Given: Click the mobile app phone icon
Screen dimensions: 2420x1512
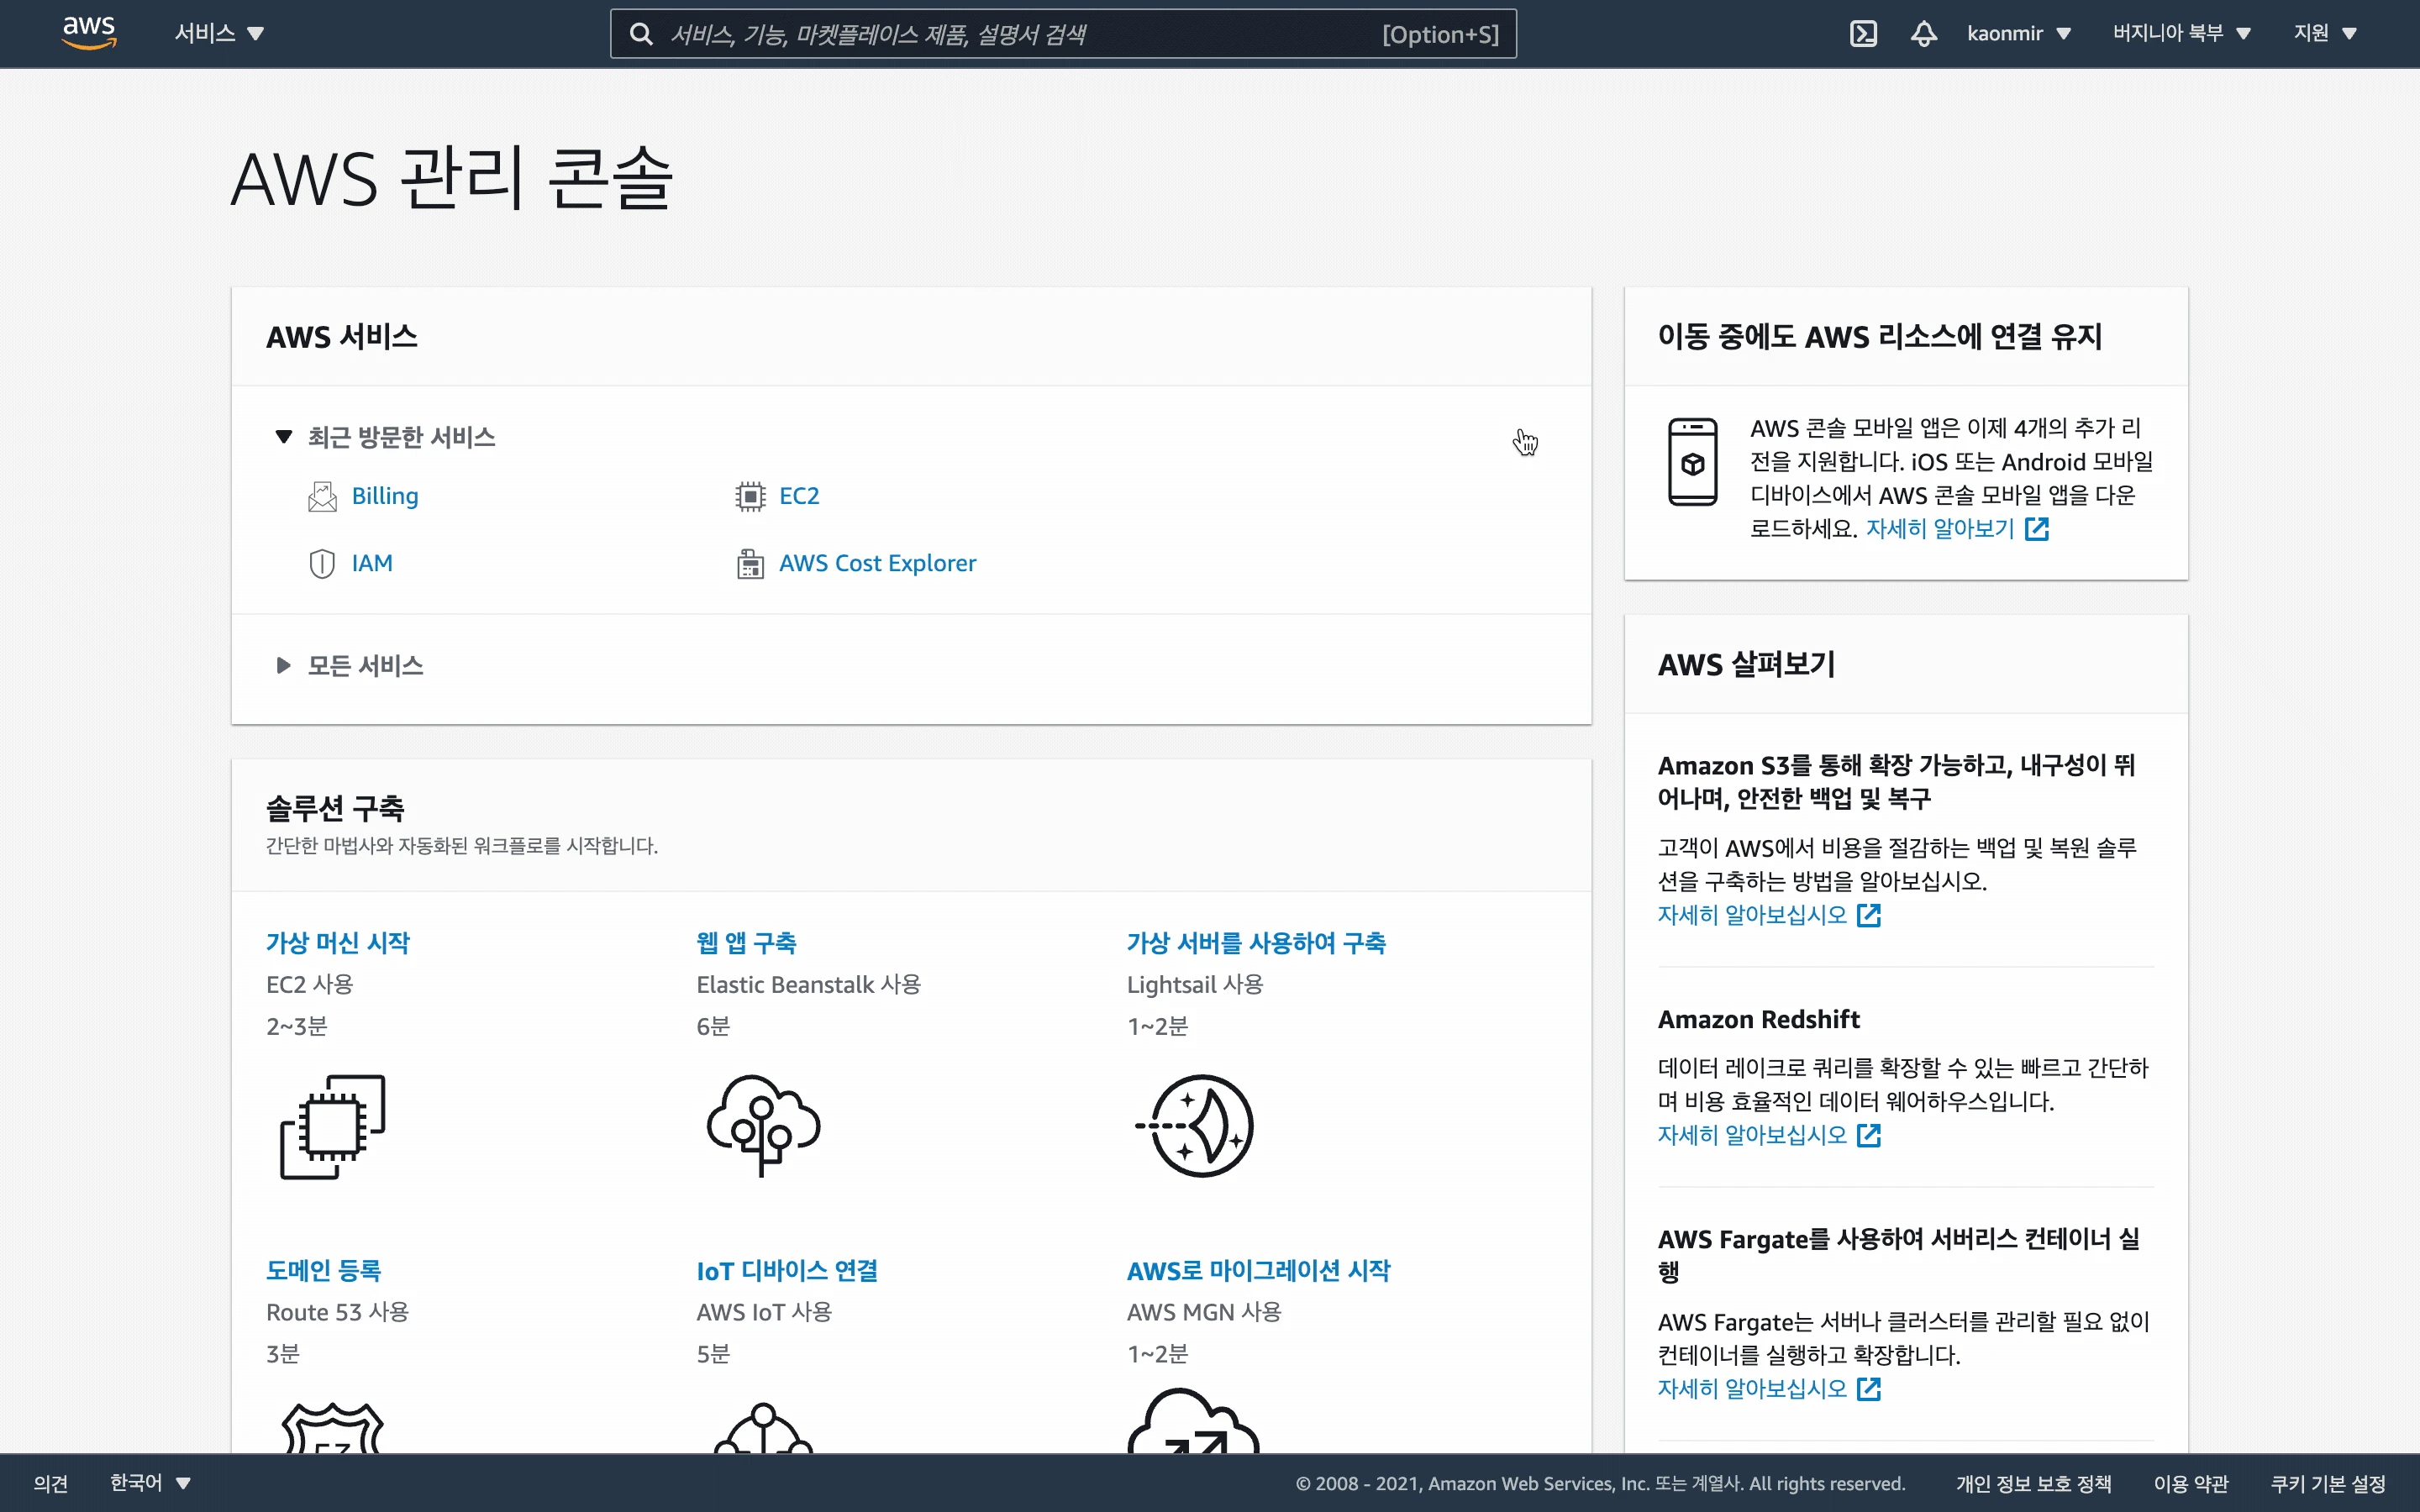Looking at the screenshot, I should [x=1693, y=462].
